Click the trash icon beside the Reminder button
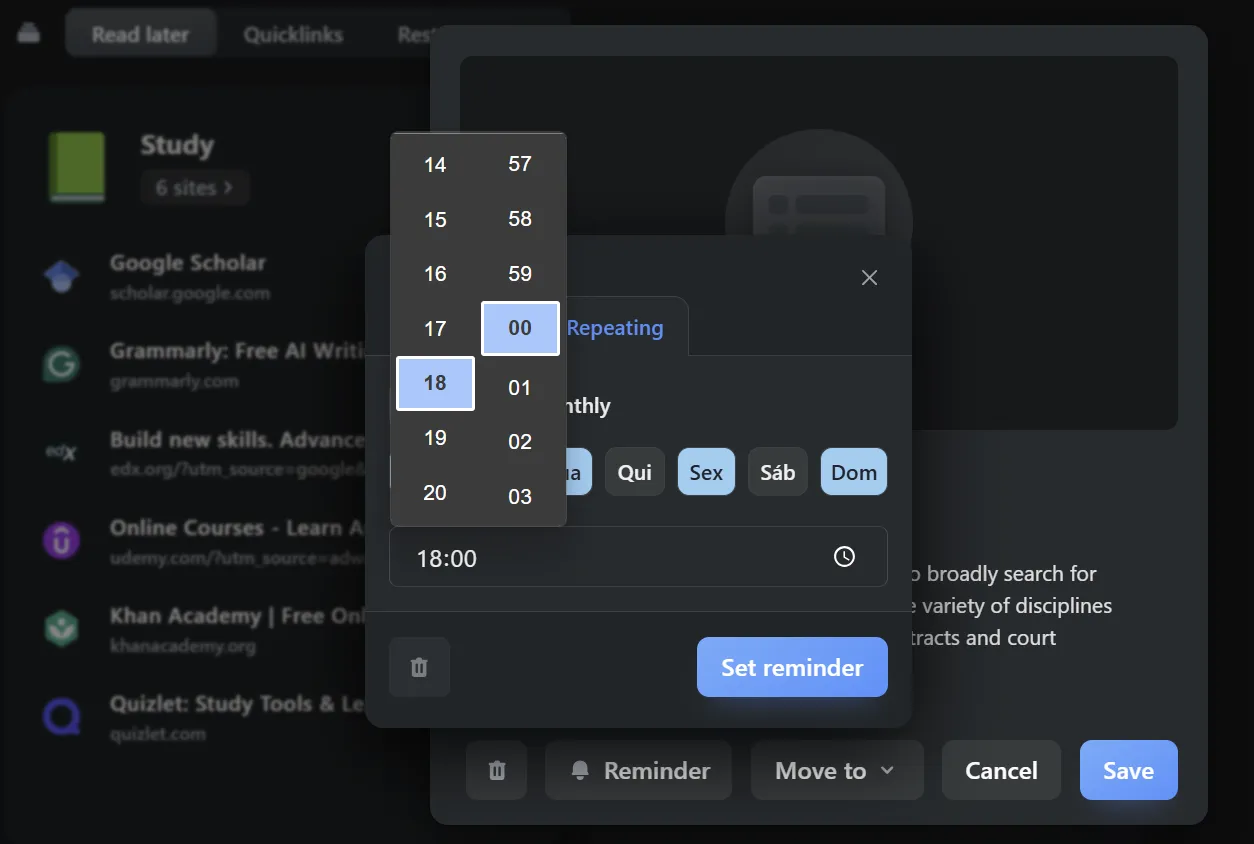Screen dimensions: 1254x844 click(496, 770)
